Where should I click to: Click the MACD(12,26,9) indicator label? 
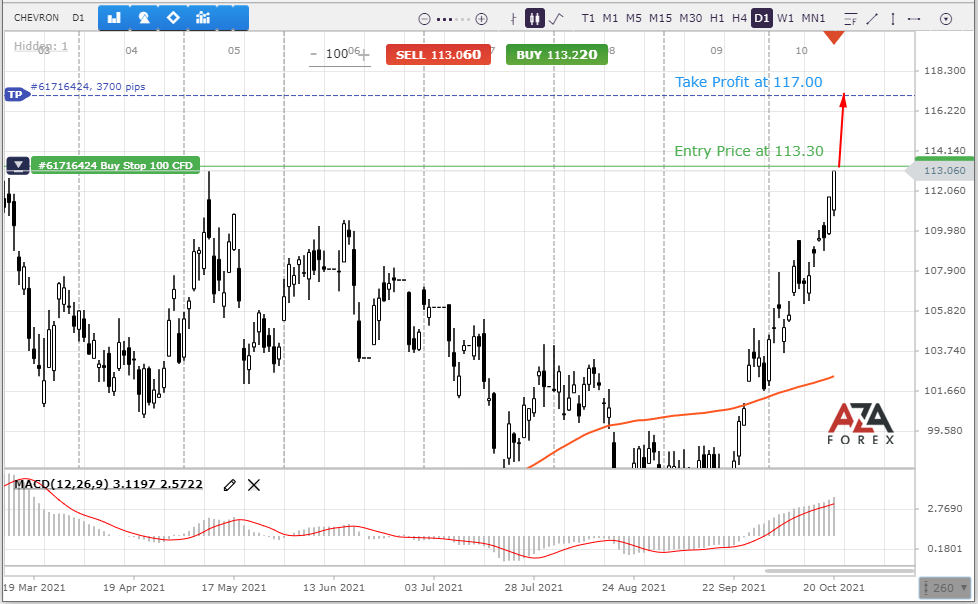(x=108, y=484)
